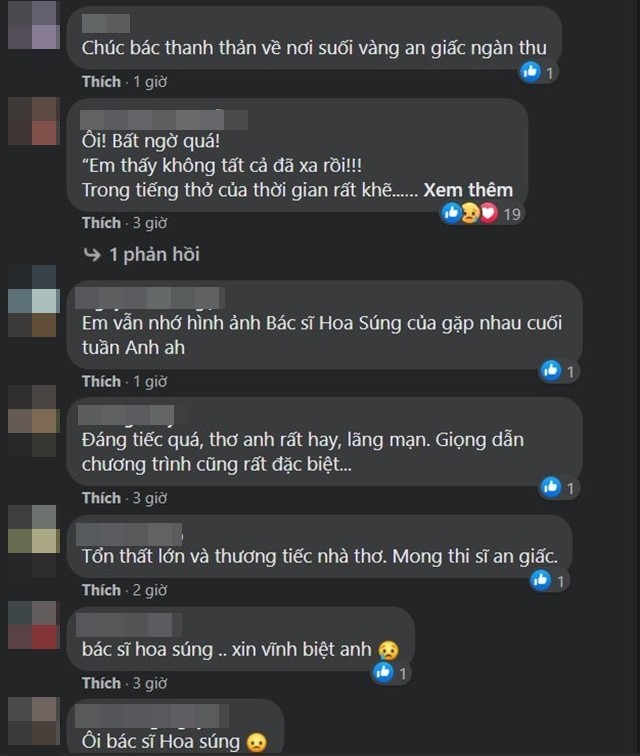Like the 'Em vẫn nhớ hình ảnh' comment via Thích
Image resolution: width=640 pixels, height=756 pixels.
[x=101, y=381]
